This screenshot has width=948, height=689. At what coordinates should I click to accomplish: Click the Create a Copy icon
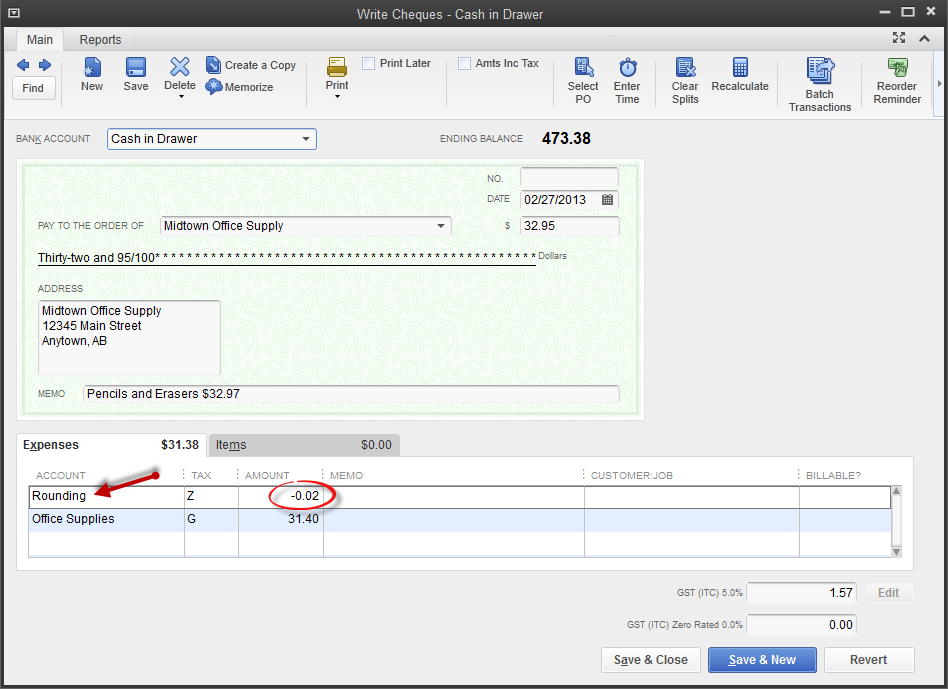[x=214, y=65]
